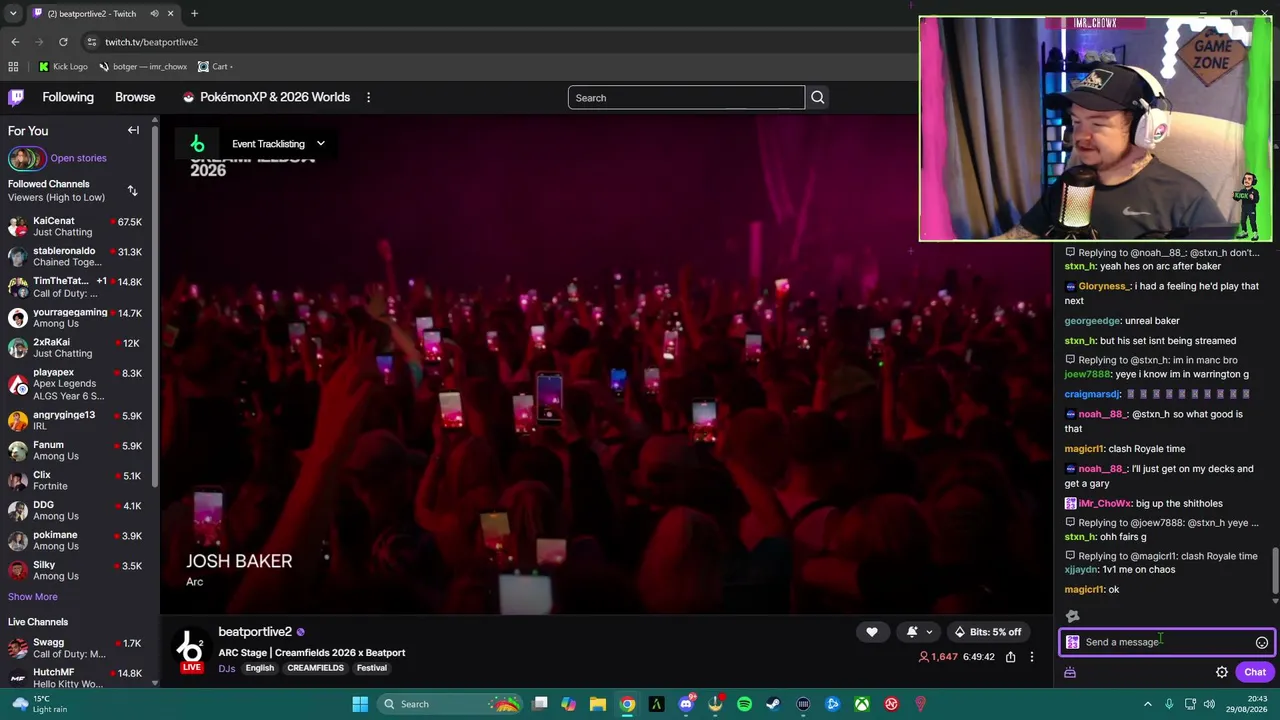Open PokémonXP & 2026 Worlds link
The height and width of the screenshot is (720, 1280).
click(x=266, y=97)
